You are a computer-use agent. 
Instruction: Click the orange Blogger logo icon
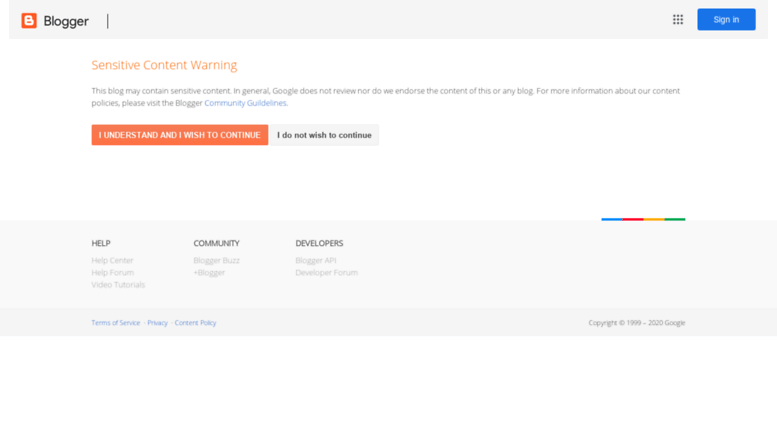[29, 21]
